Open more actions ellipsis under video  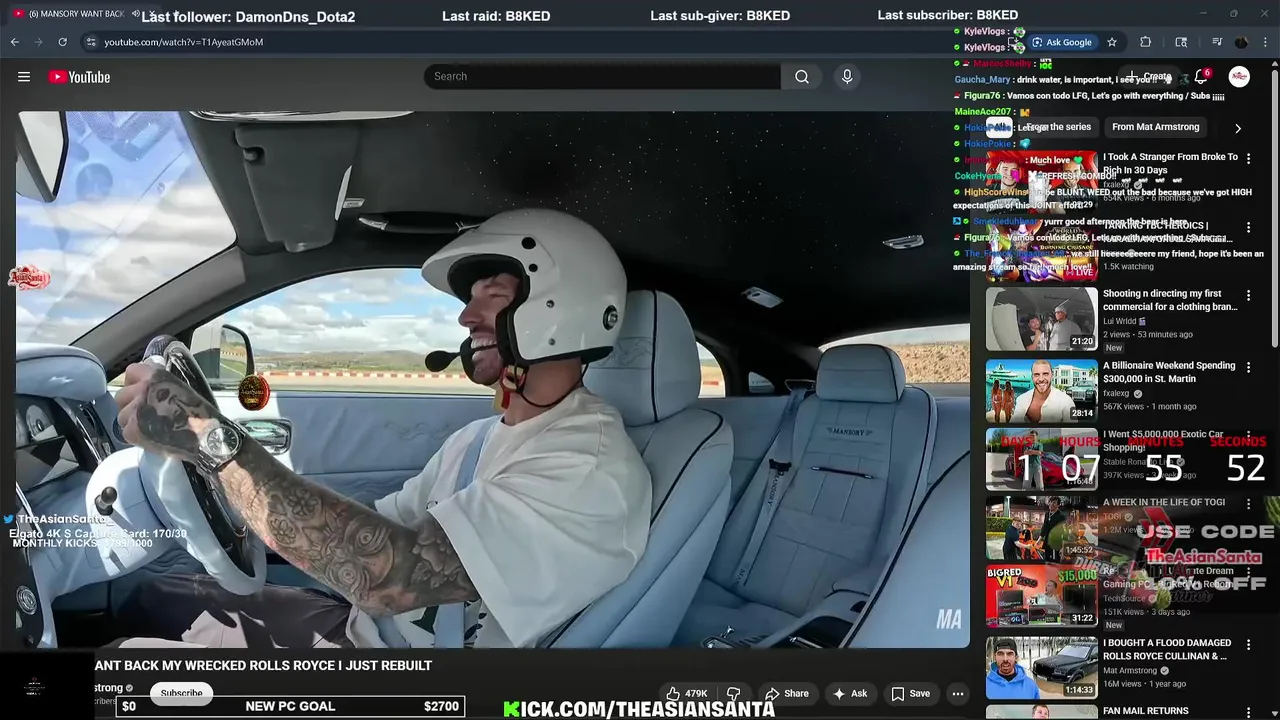coord(958,693)
